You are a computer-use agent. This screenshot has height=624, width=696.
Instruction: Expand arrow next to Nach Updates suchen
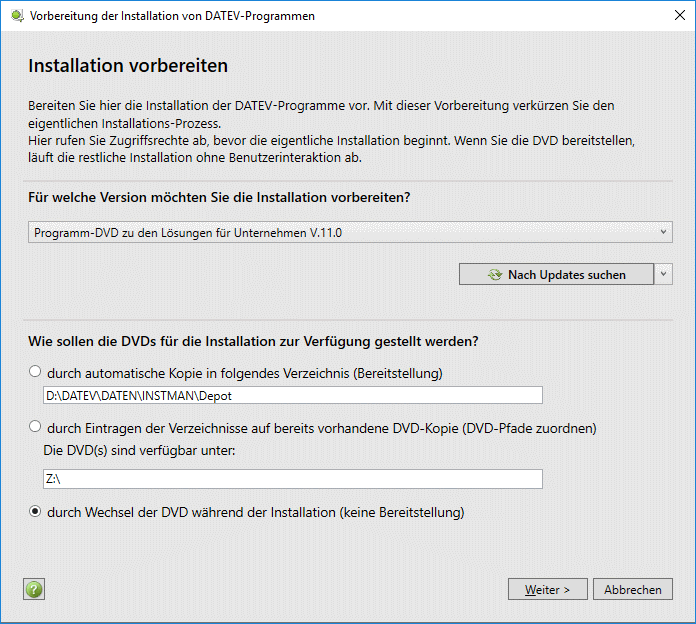pos(664,274)
